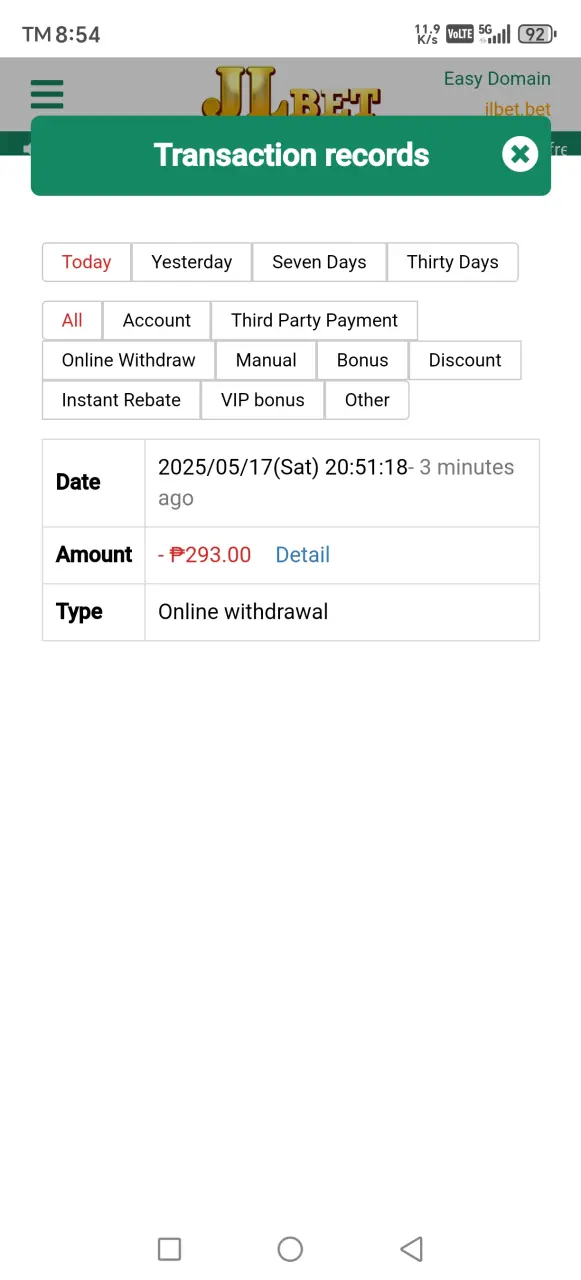Tap the Android home circle button
The height and width of the screenshot is (1280, 581).
pyautogui.click(x=290, y=1248)
